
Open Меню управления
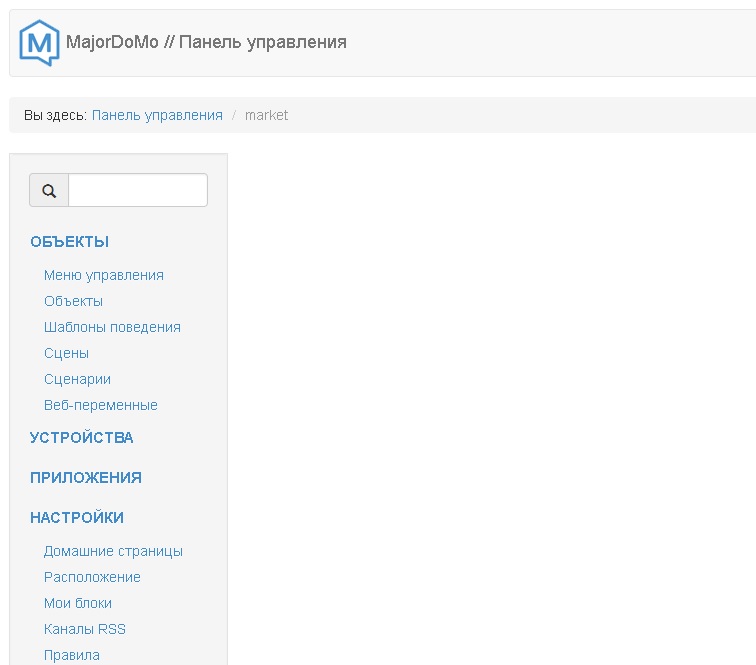click(x=104, y=275)
